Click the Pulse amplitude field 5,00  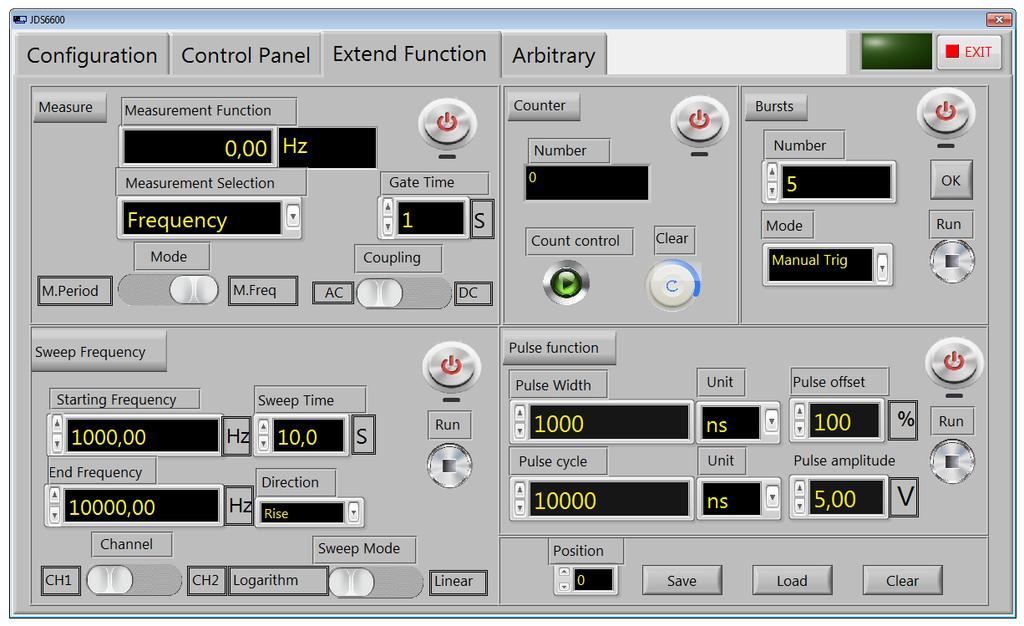(846, 498)
